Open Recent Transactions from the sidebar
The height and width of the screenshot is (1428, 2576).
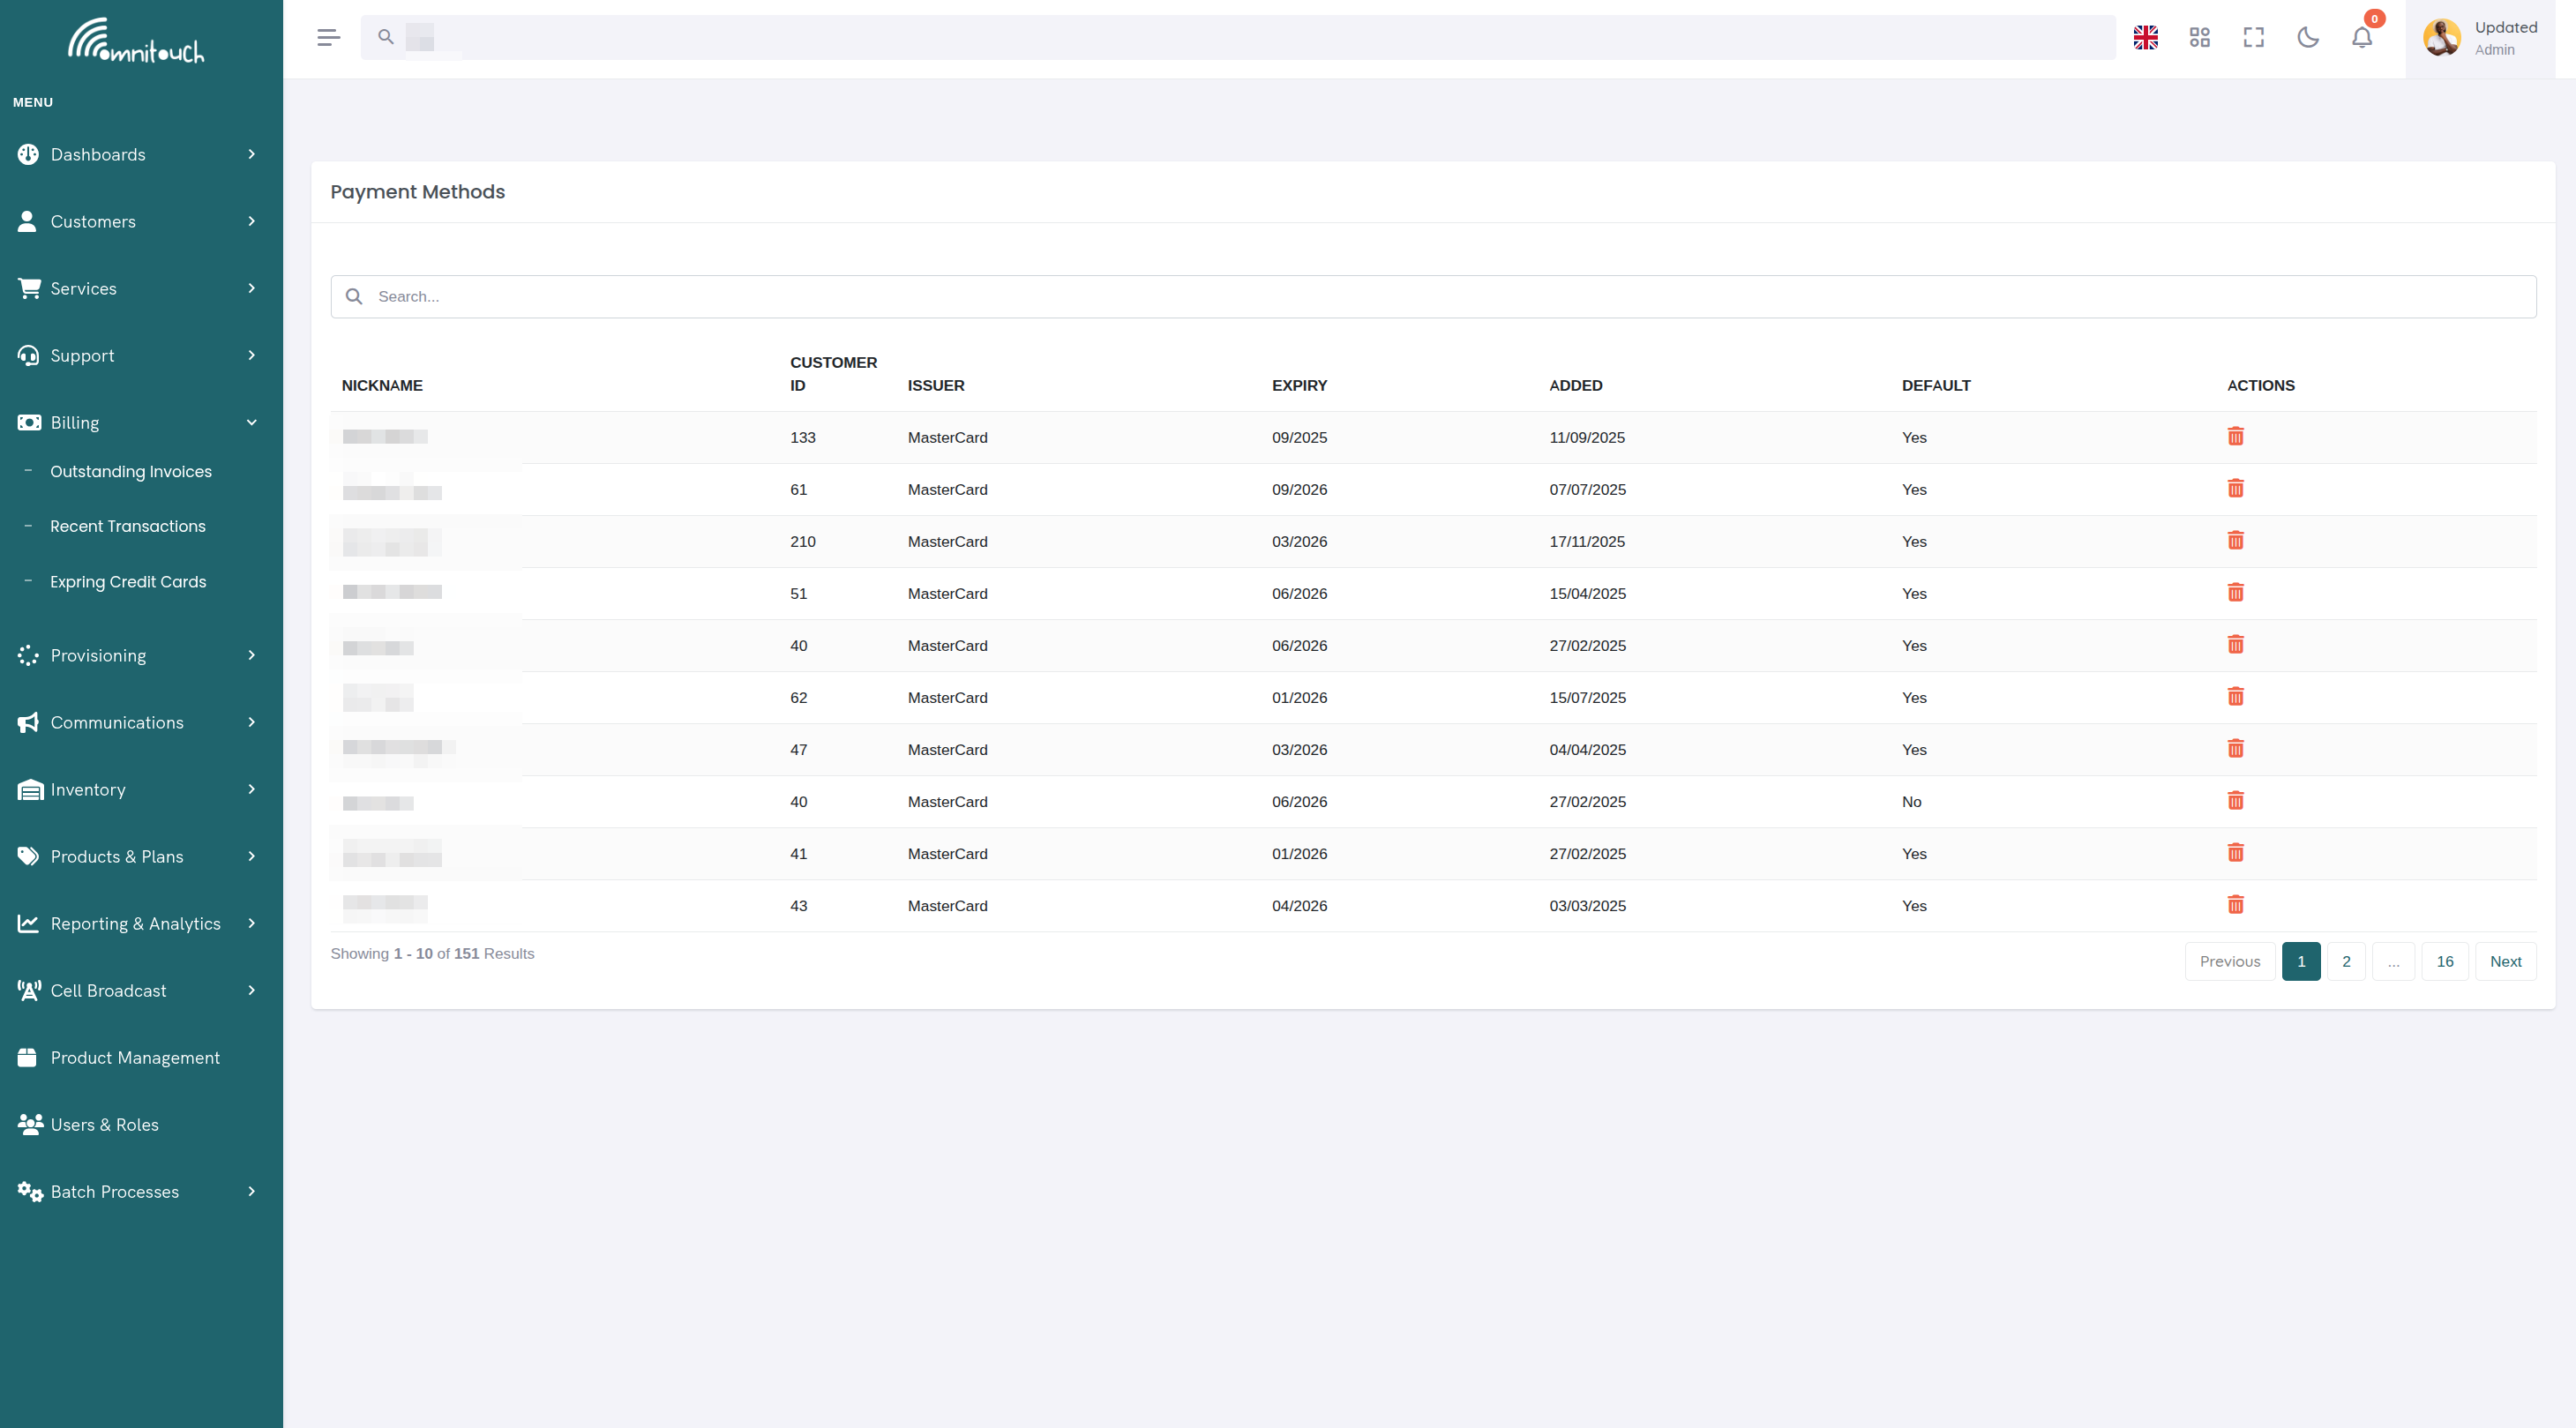(x=127, y=526)
